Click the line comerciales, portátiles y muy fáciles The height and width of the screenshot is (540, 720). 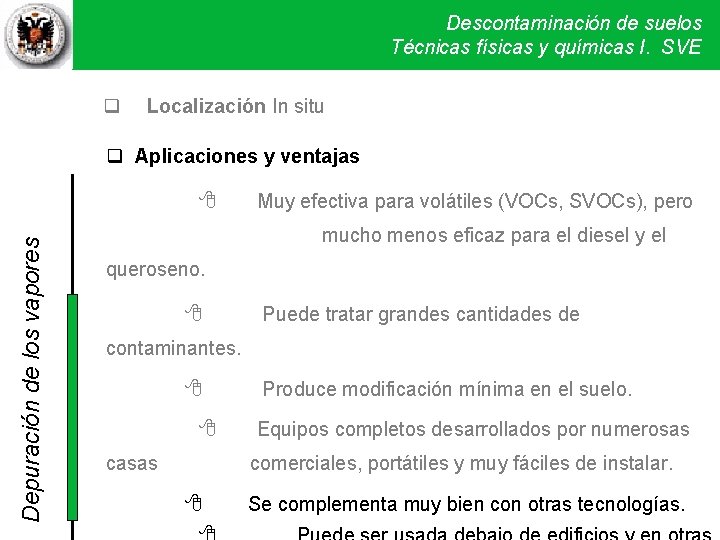[461, 464]
